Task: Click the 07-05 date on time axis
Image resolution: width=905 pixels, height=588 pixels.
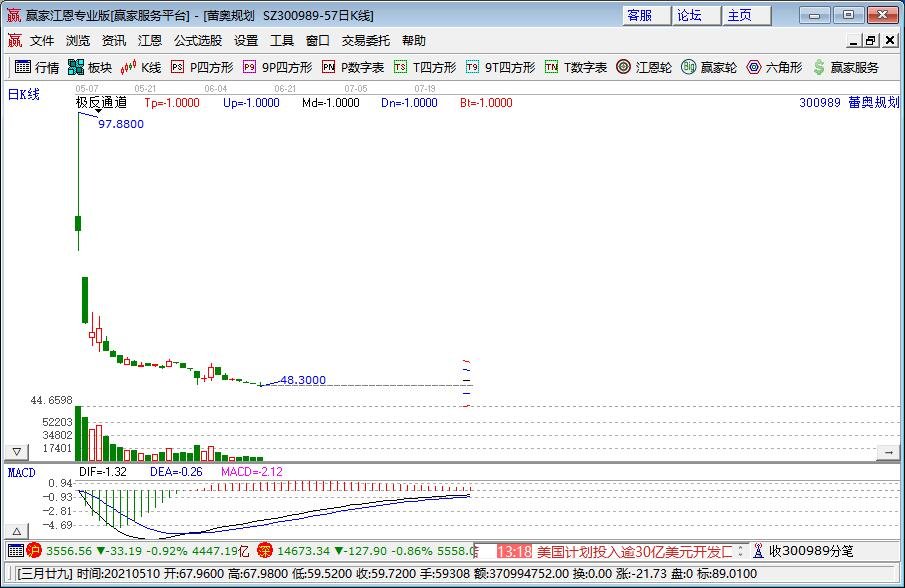Action: tap(356, 88)
